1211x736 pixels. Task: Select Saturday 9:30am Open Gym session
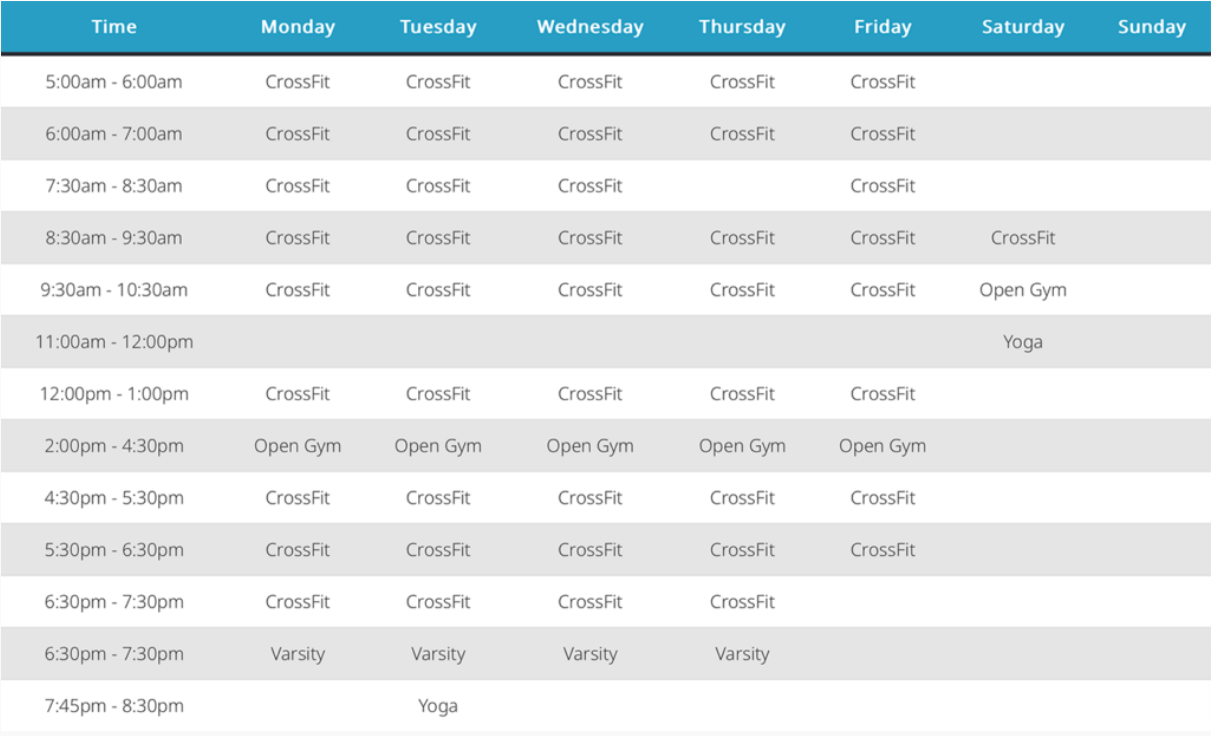point(1023,290)
